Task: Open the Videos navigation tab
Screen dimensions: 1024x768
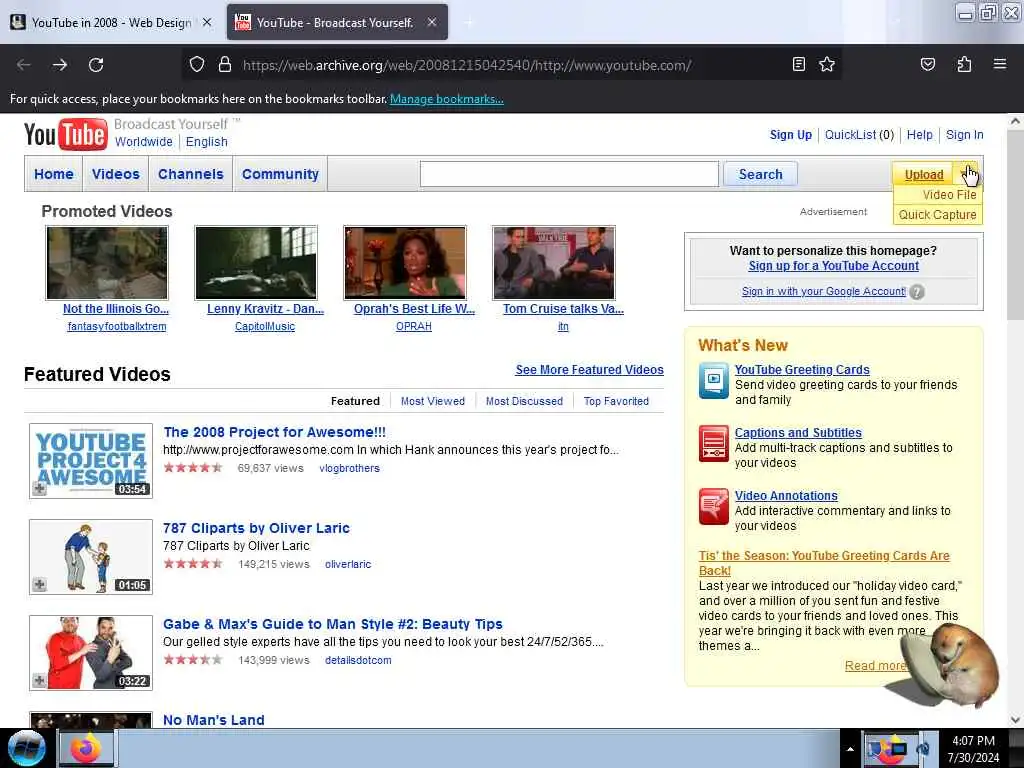Action: (116, 174)
